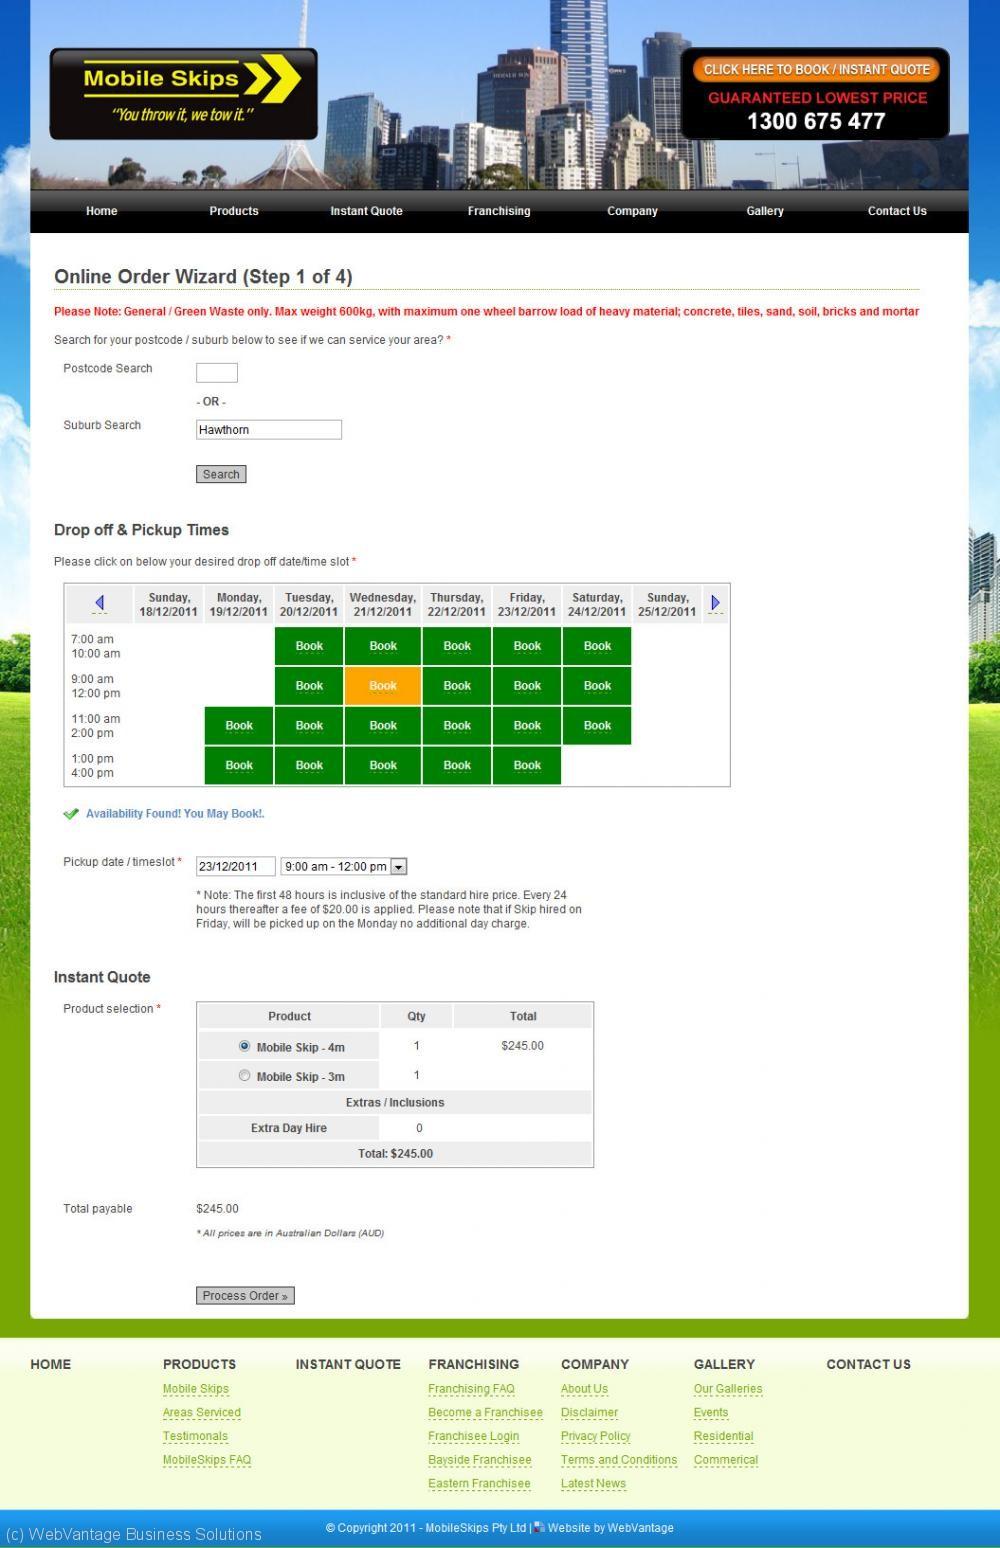Open Gallery in the top navigation
This screenshot has height=1548, width=1000.
pos(765,211)
